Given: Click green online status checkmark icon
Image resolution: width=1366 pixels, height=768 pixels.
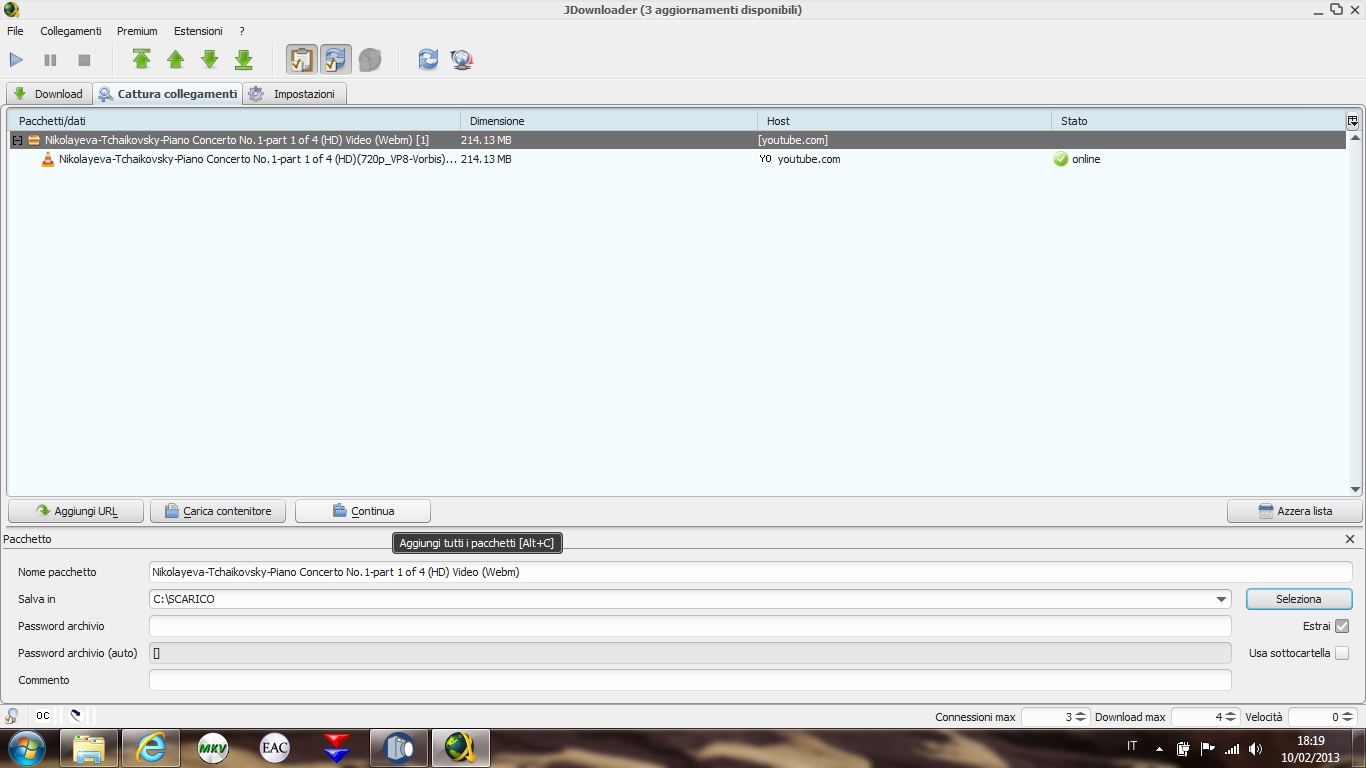Looking at the screenshot, I should pos(1061,159).
